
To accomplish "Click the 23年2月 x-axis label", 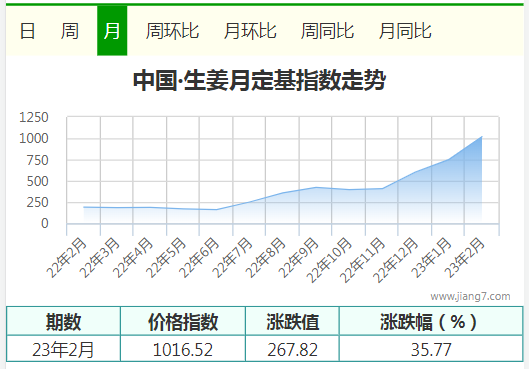I will (x=464, y=258).
